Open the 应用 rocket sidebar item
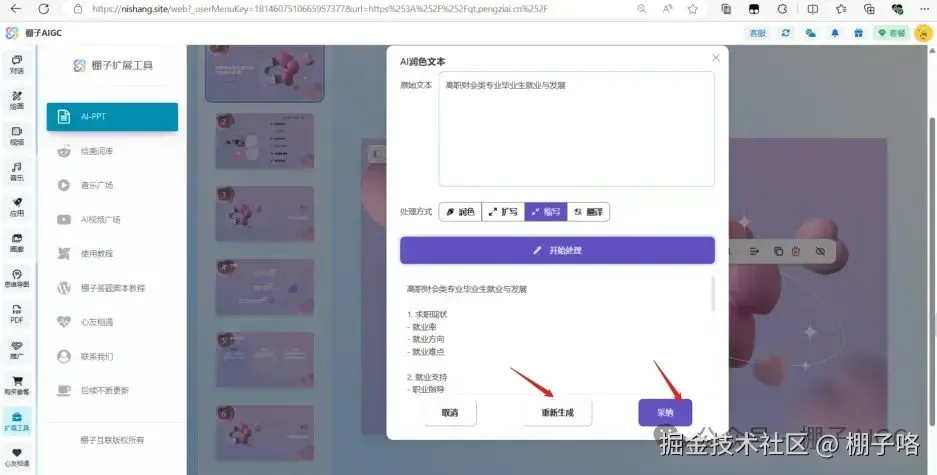Screen dimensions: 937x475 click(x=17, y=207)
